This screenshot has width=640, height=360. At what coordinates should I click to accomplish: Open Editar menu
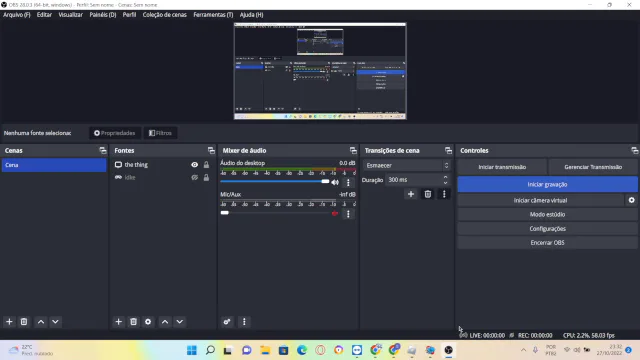coord(44,15)
